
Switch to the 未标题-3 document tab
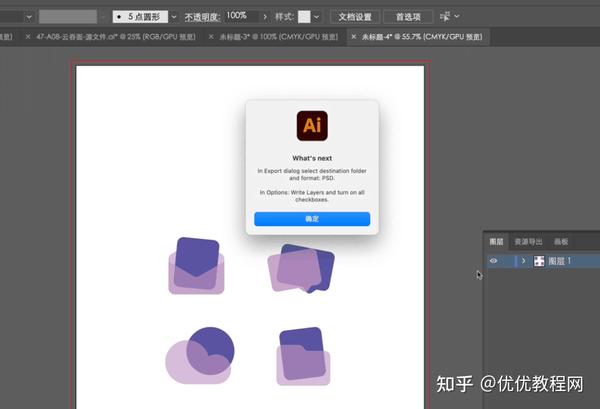279,37
